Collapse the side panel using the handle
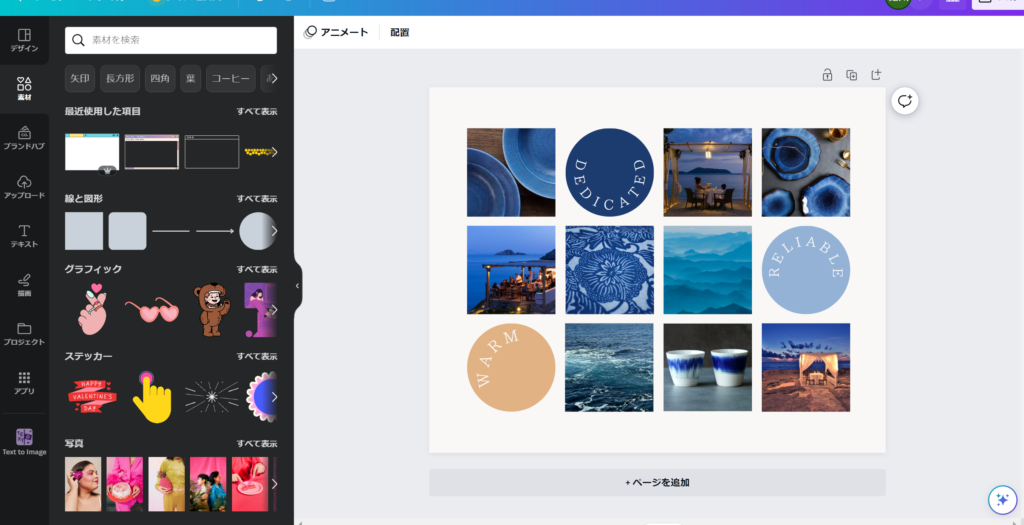 pos(297,286)
